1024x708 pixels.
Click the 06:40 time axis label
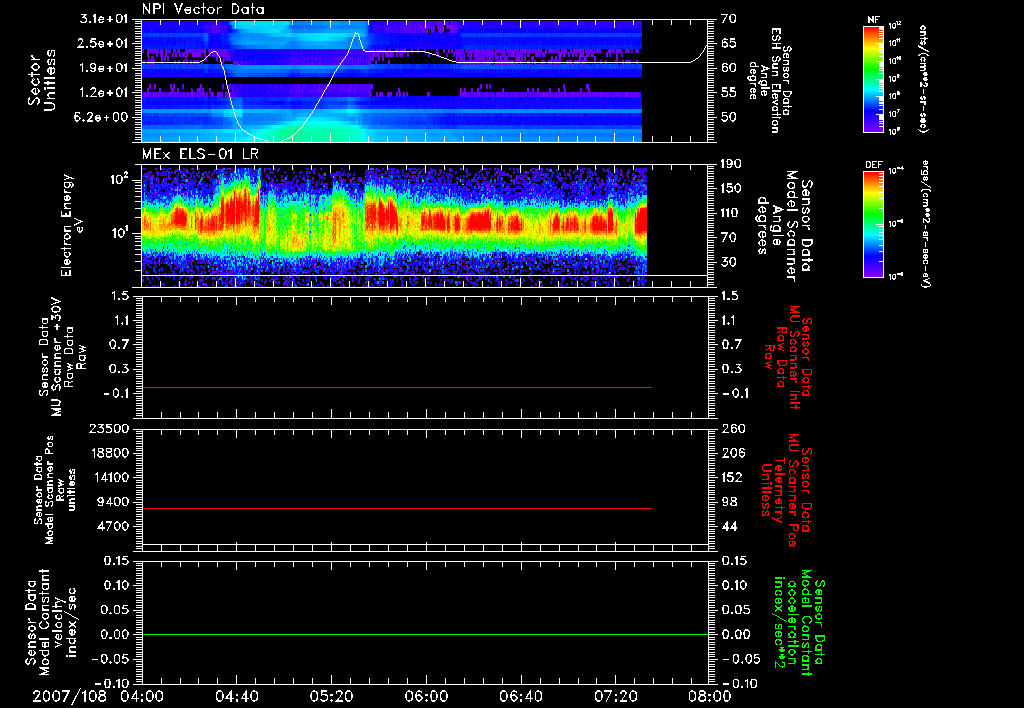click(520, 696)
